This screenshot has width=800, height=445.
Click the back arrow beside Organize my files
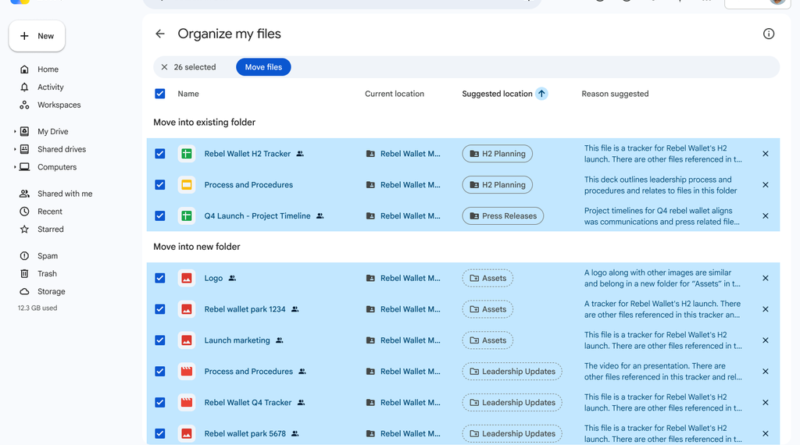[x=160, y=34]
